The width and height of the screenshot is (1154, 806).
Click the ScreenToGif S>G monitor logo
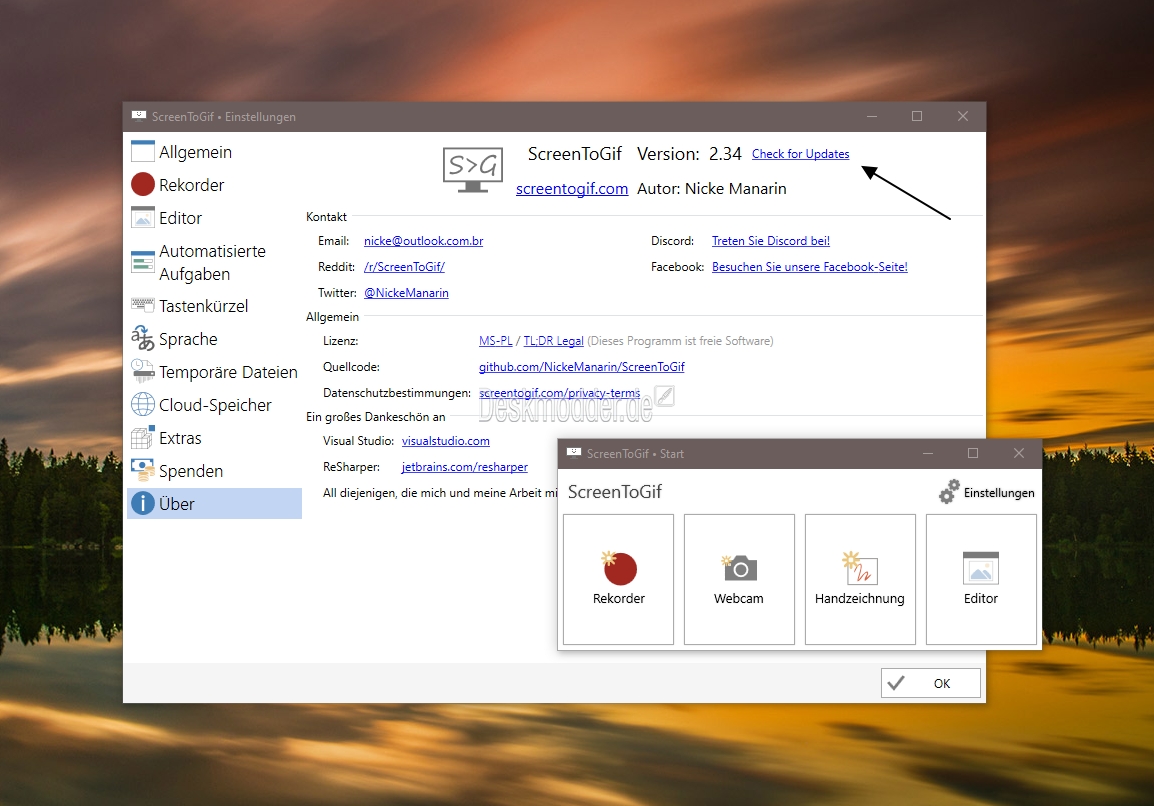tap(472, 170)
